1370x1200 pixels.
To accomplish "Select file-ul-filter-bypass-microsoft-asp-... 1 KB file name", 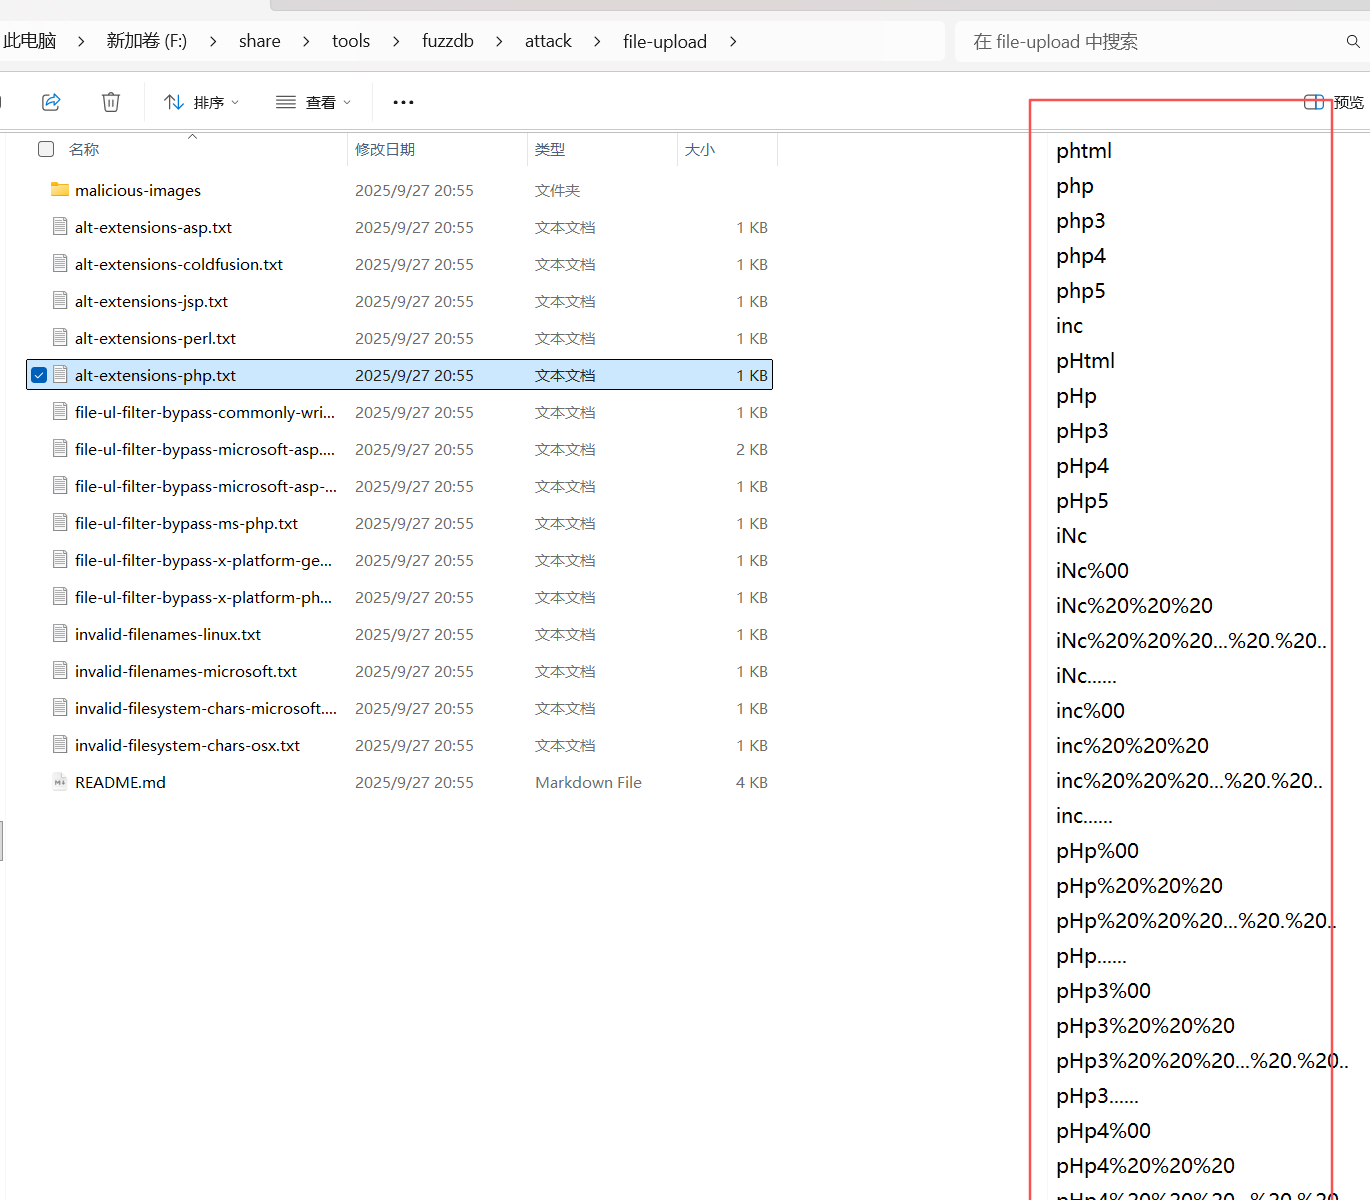I will pyautogui.click(x=206, y=486).
